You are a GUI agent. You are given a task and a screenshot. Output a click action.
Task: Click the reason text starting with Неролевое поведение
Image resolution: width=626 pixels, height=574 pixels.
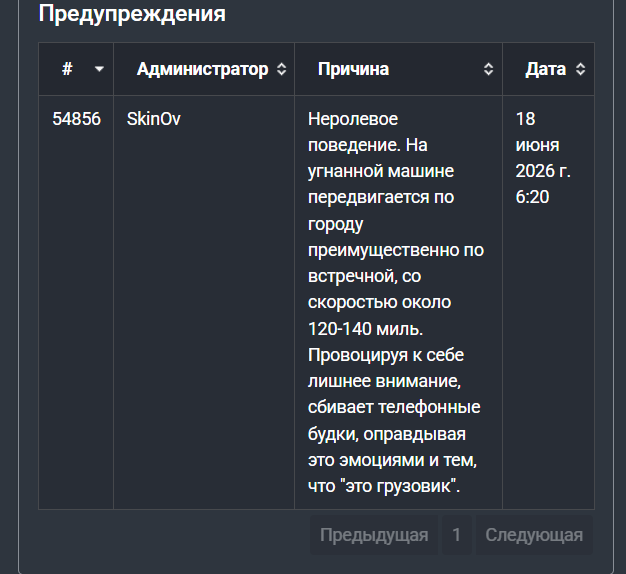(396, 303)
